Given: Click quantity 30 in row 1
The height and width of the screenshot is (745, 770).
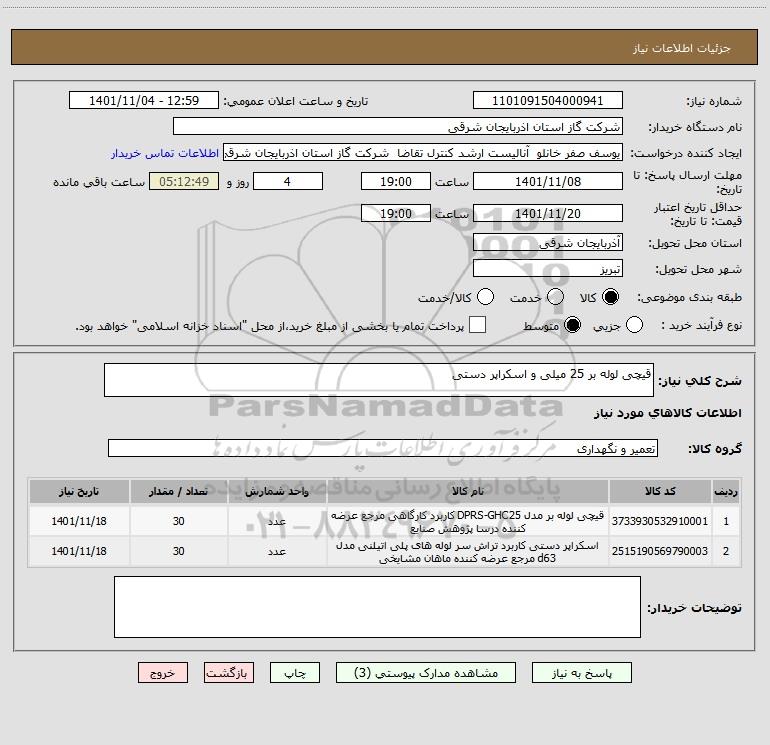Looking at the screenshot, I should [x=178, y=521].
